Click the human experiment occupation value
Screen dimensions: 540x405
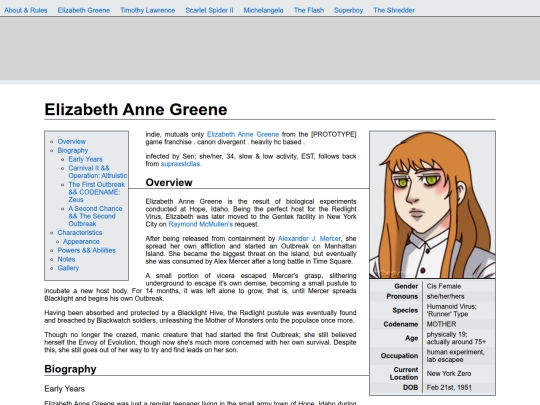[x=455, y=356]
